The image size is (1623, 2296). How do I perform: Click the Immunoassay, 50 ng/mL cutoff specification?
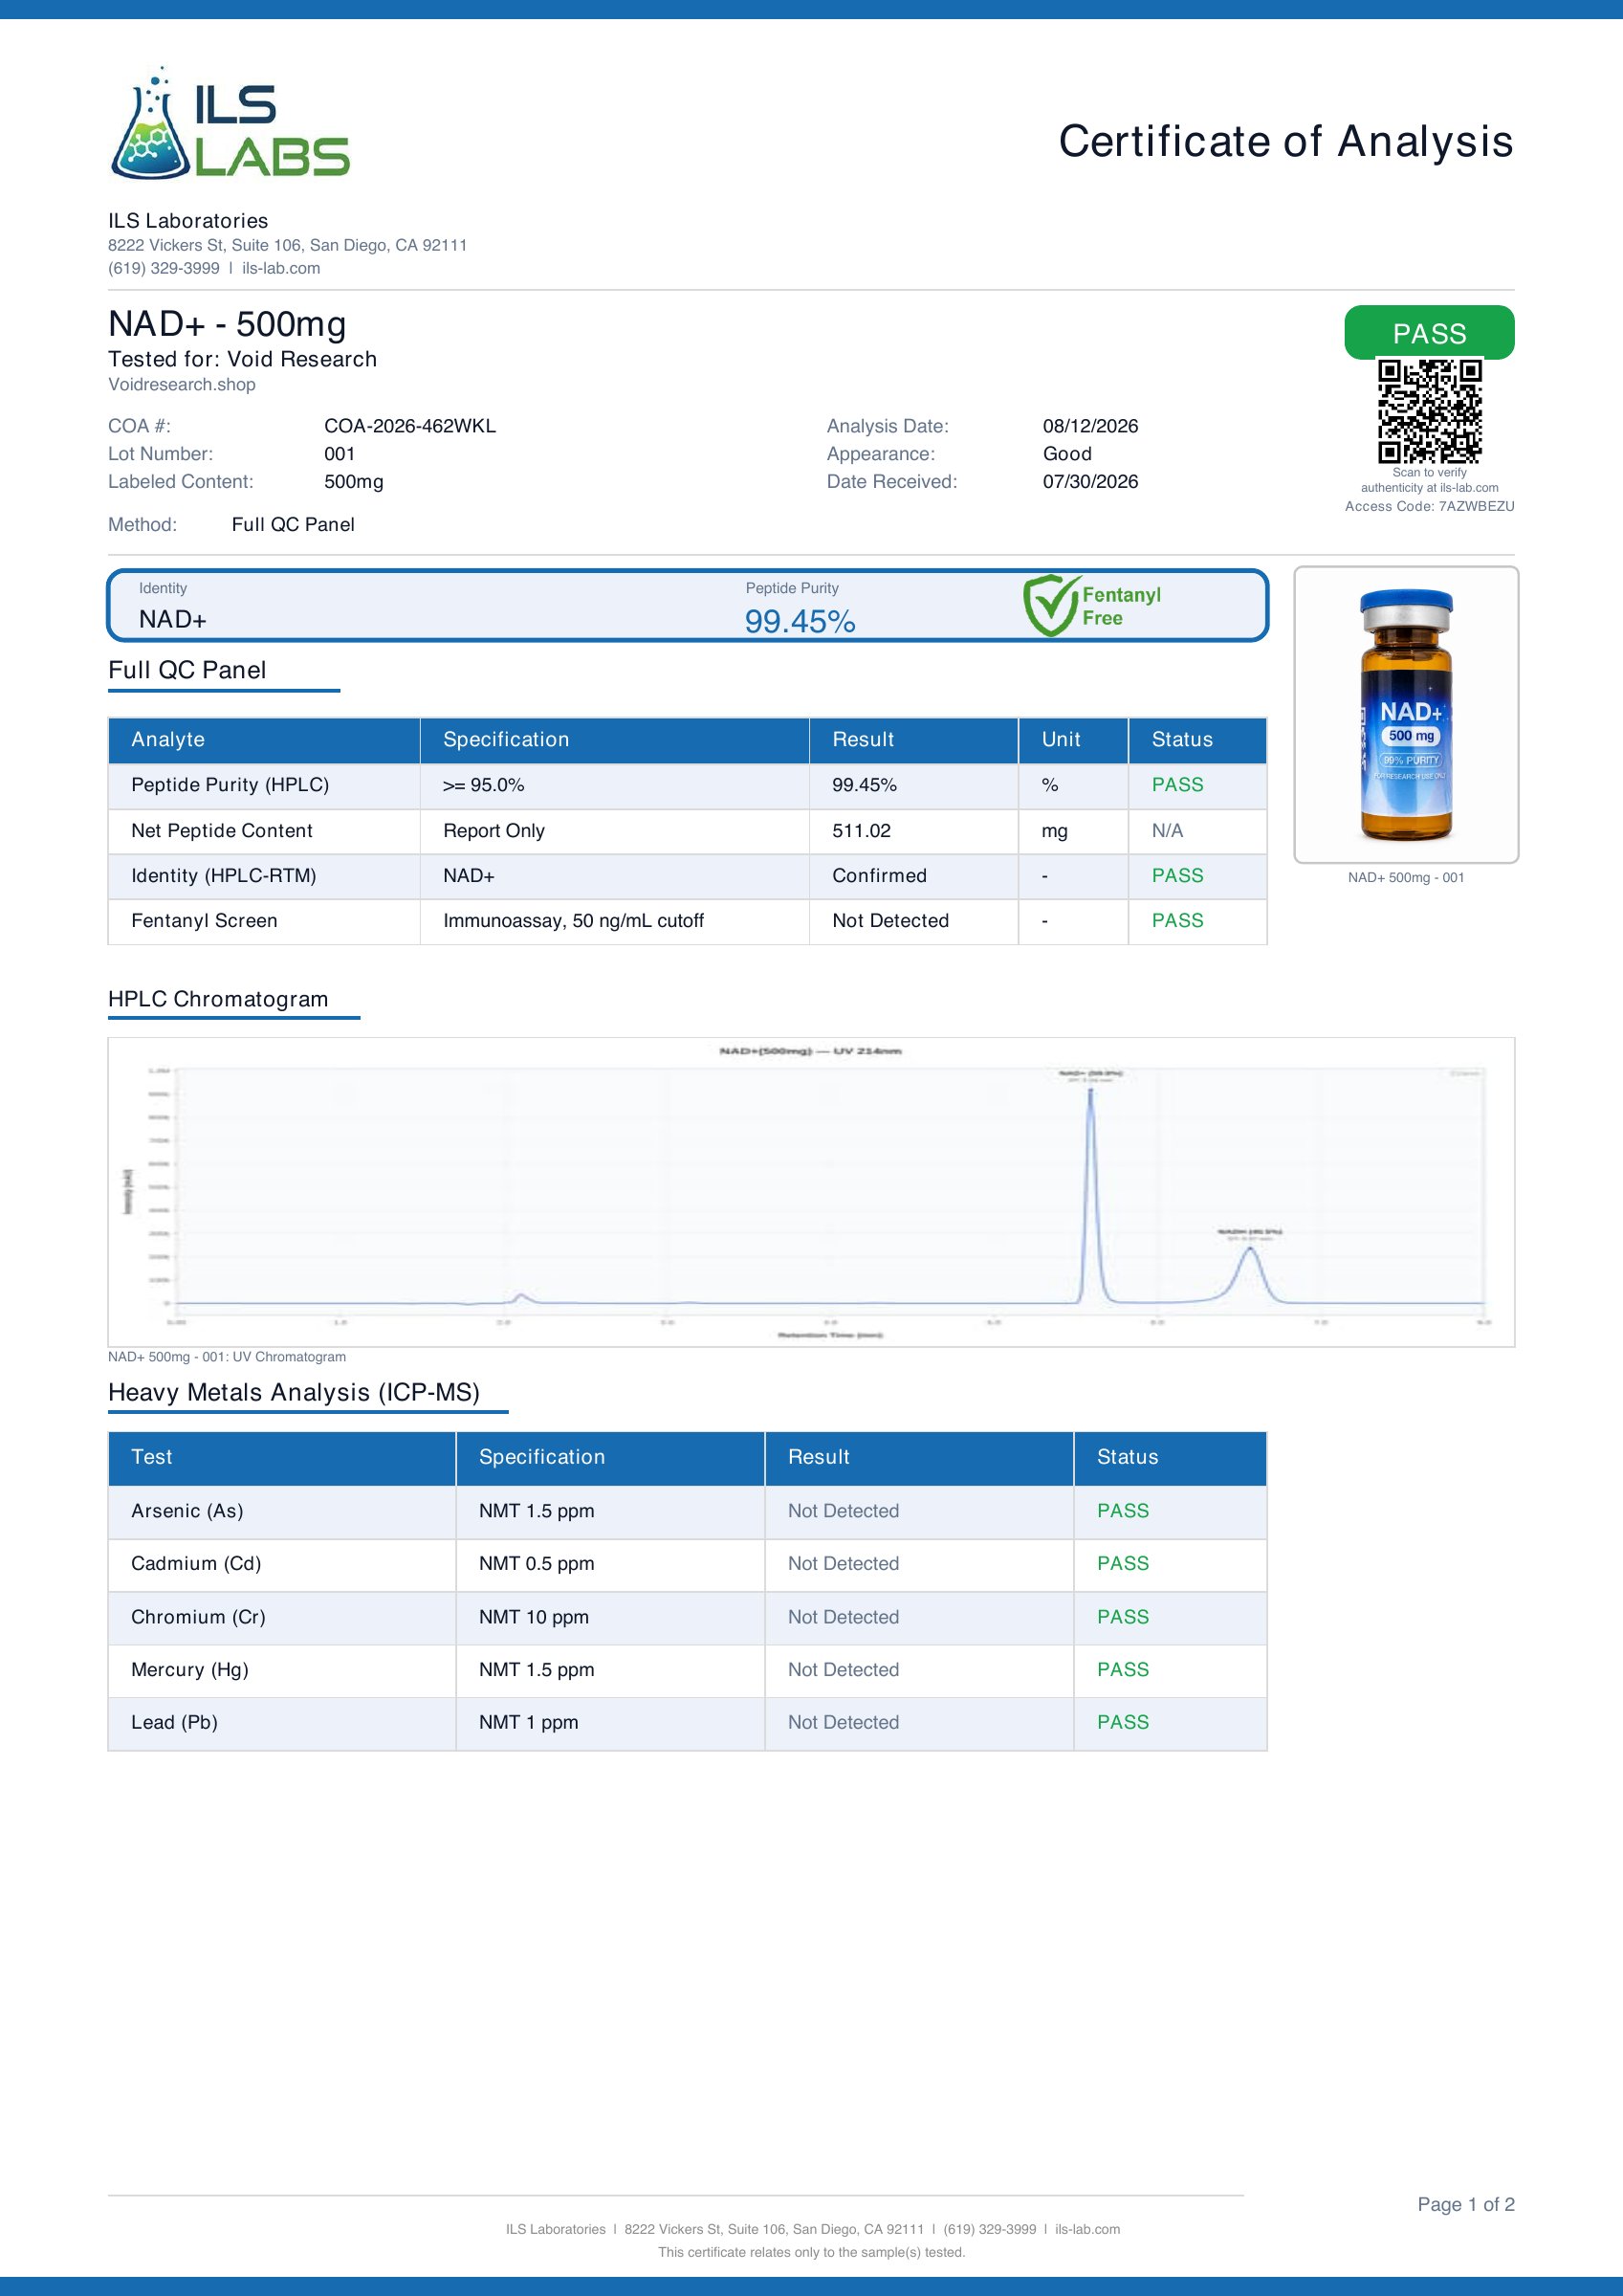click(x=573, y=921)
